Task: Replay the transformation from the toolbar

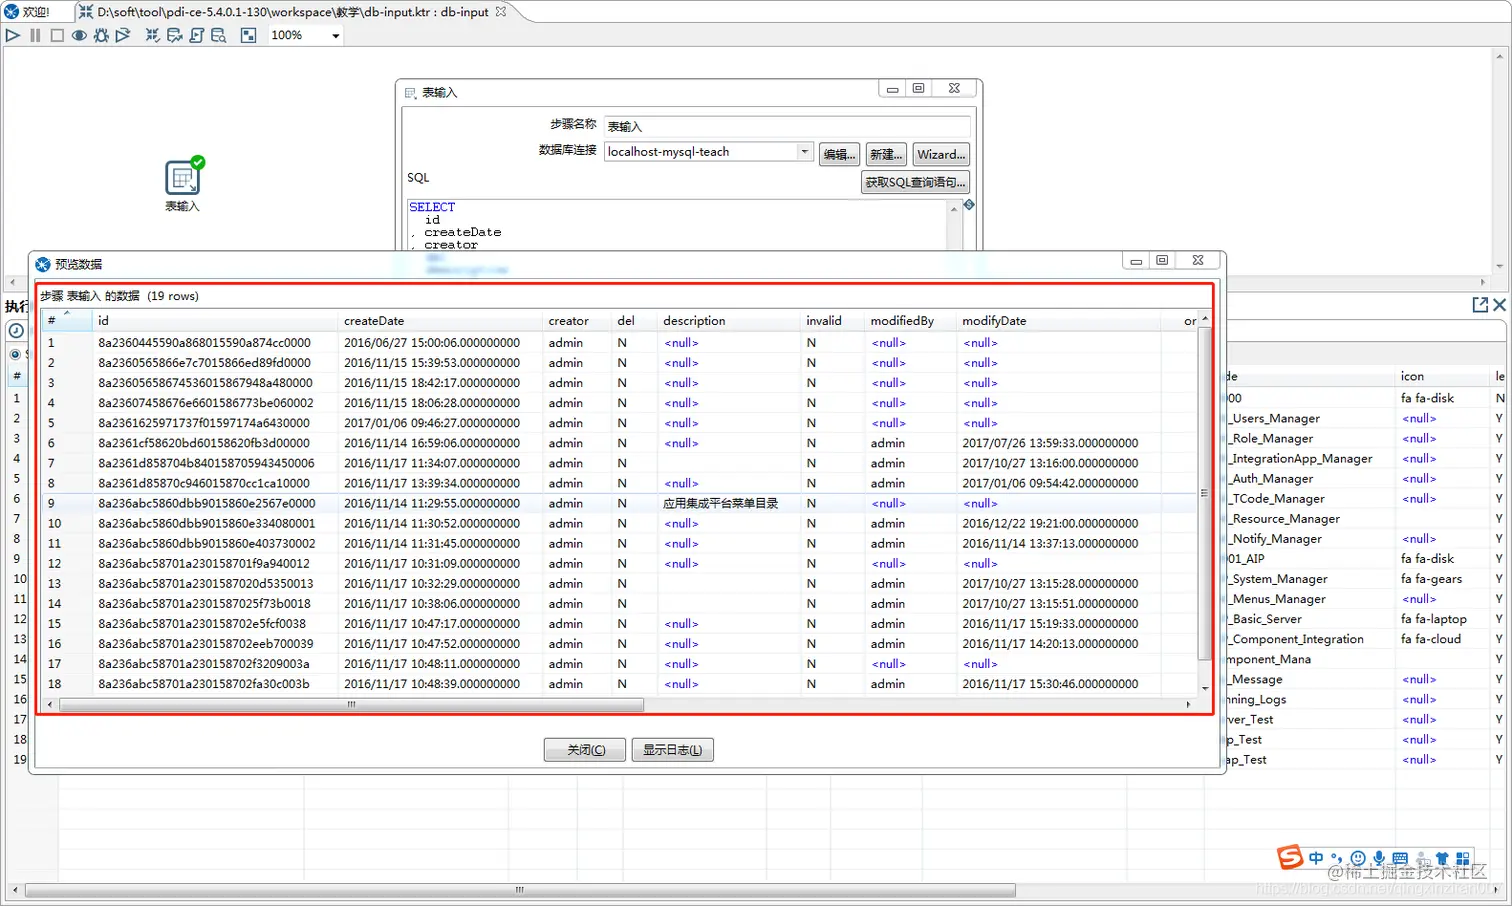Action: click(x=123, y=35)
